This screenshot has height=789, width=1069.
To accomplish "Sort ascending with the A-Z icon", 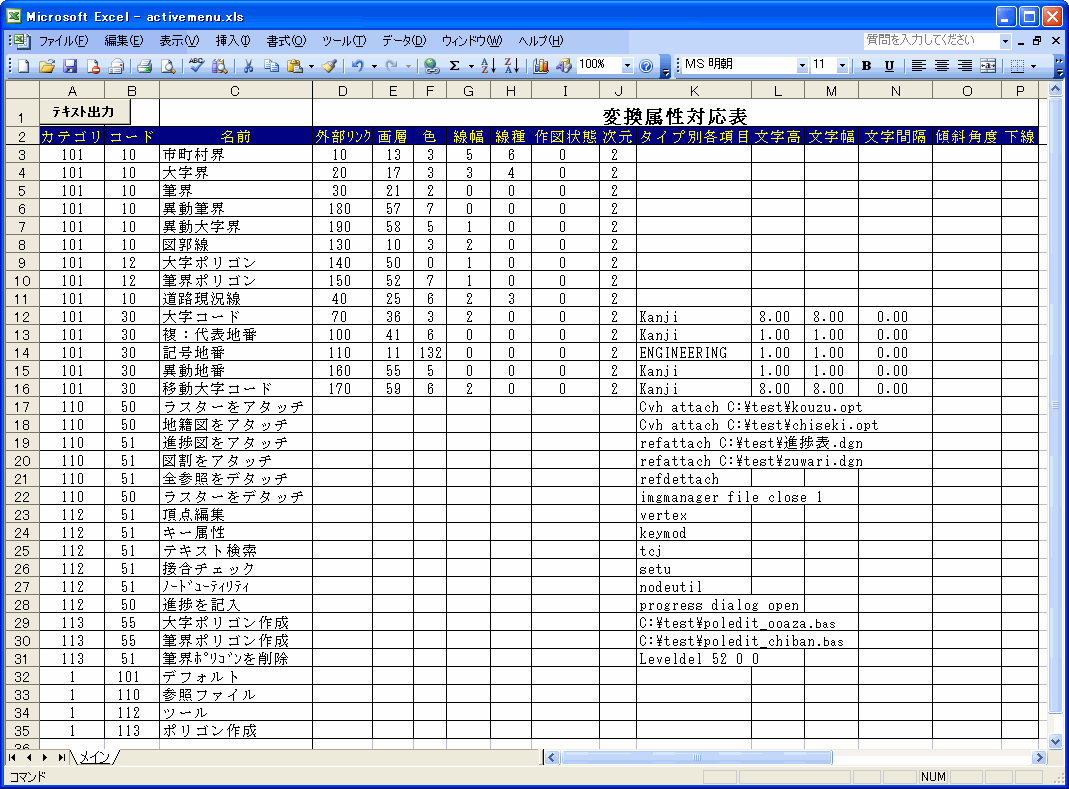I will pos(488,66).
